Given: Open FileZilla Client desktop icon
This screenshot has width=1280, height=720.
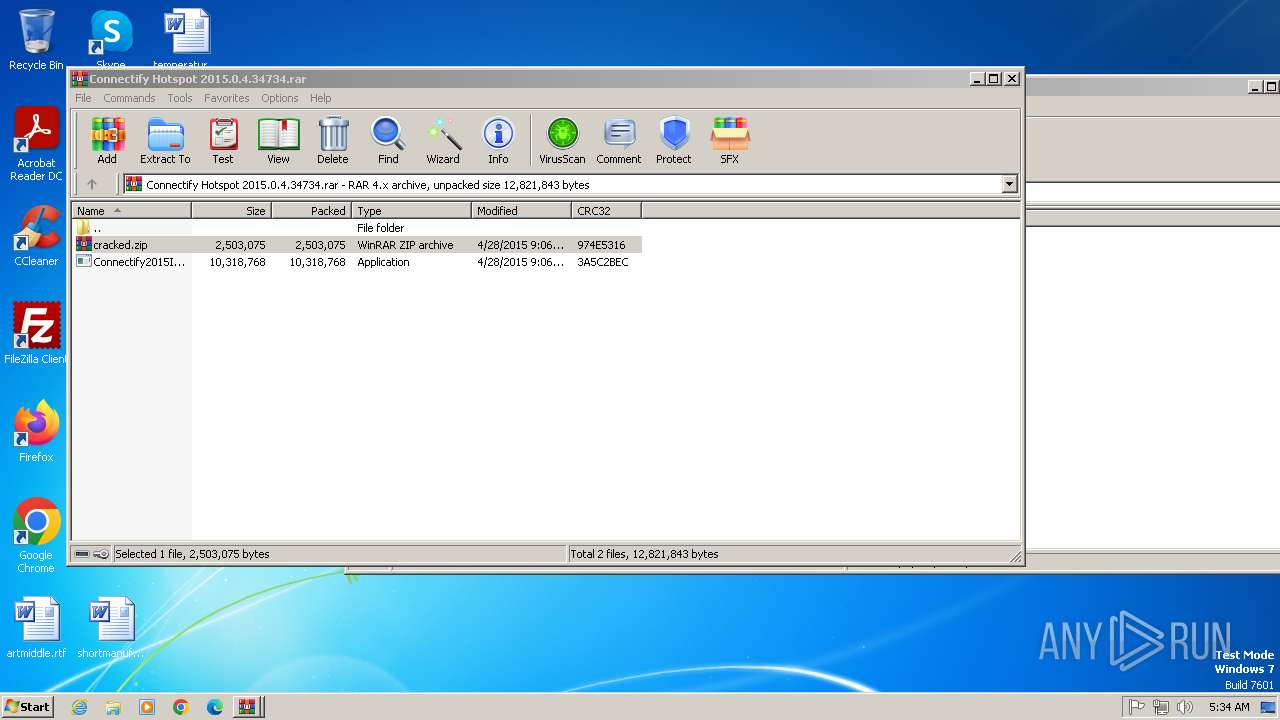Looking at the screenshot, I should coord(36,334).
